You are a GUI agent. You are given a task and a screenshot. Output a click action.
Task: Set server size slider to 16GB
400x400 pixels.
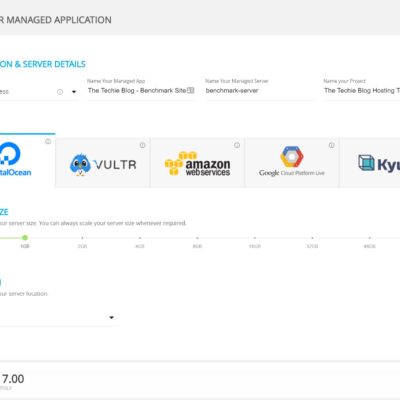pyautogui.click(x=255, y=238)
